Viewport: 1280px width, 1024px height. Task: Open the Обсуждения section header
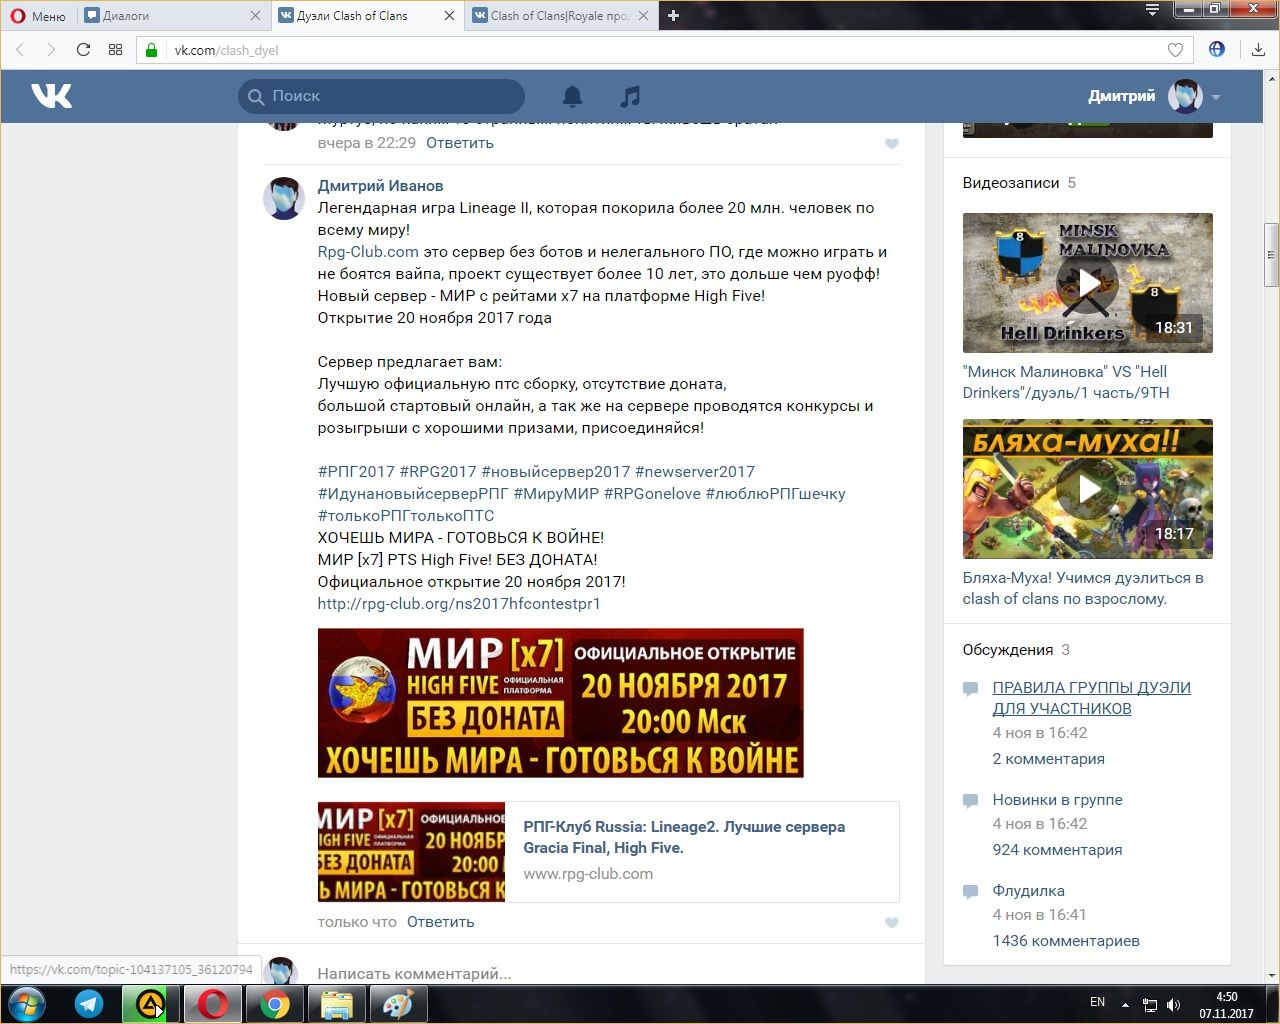1008,650
